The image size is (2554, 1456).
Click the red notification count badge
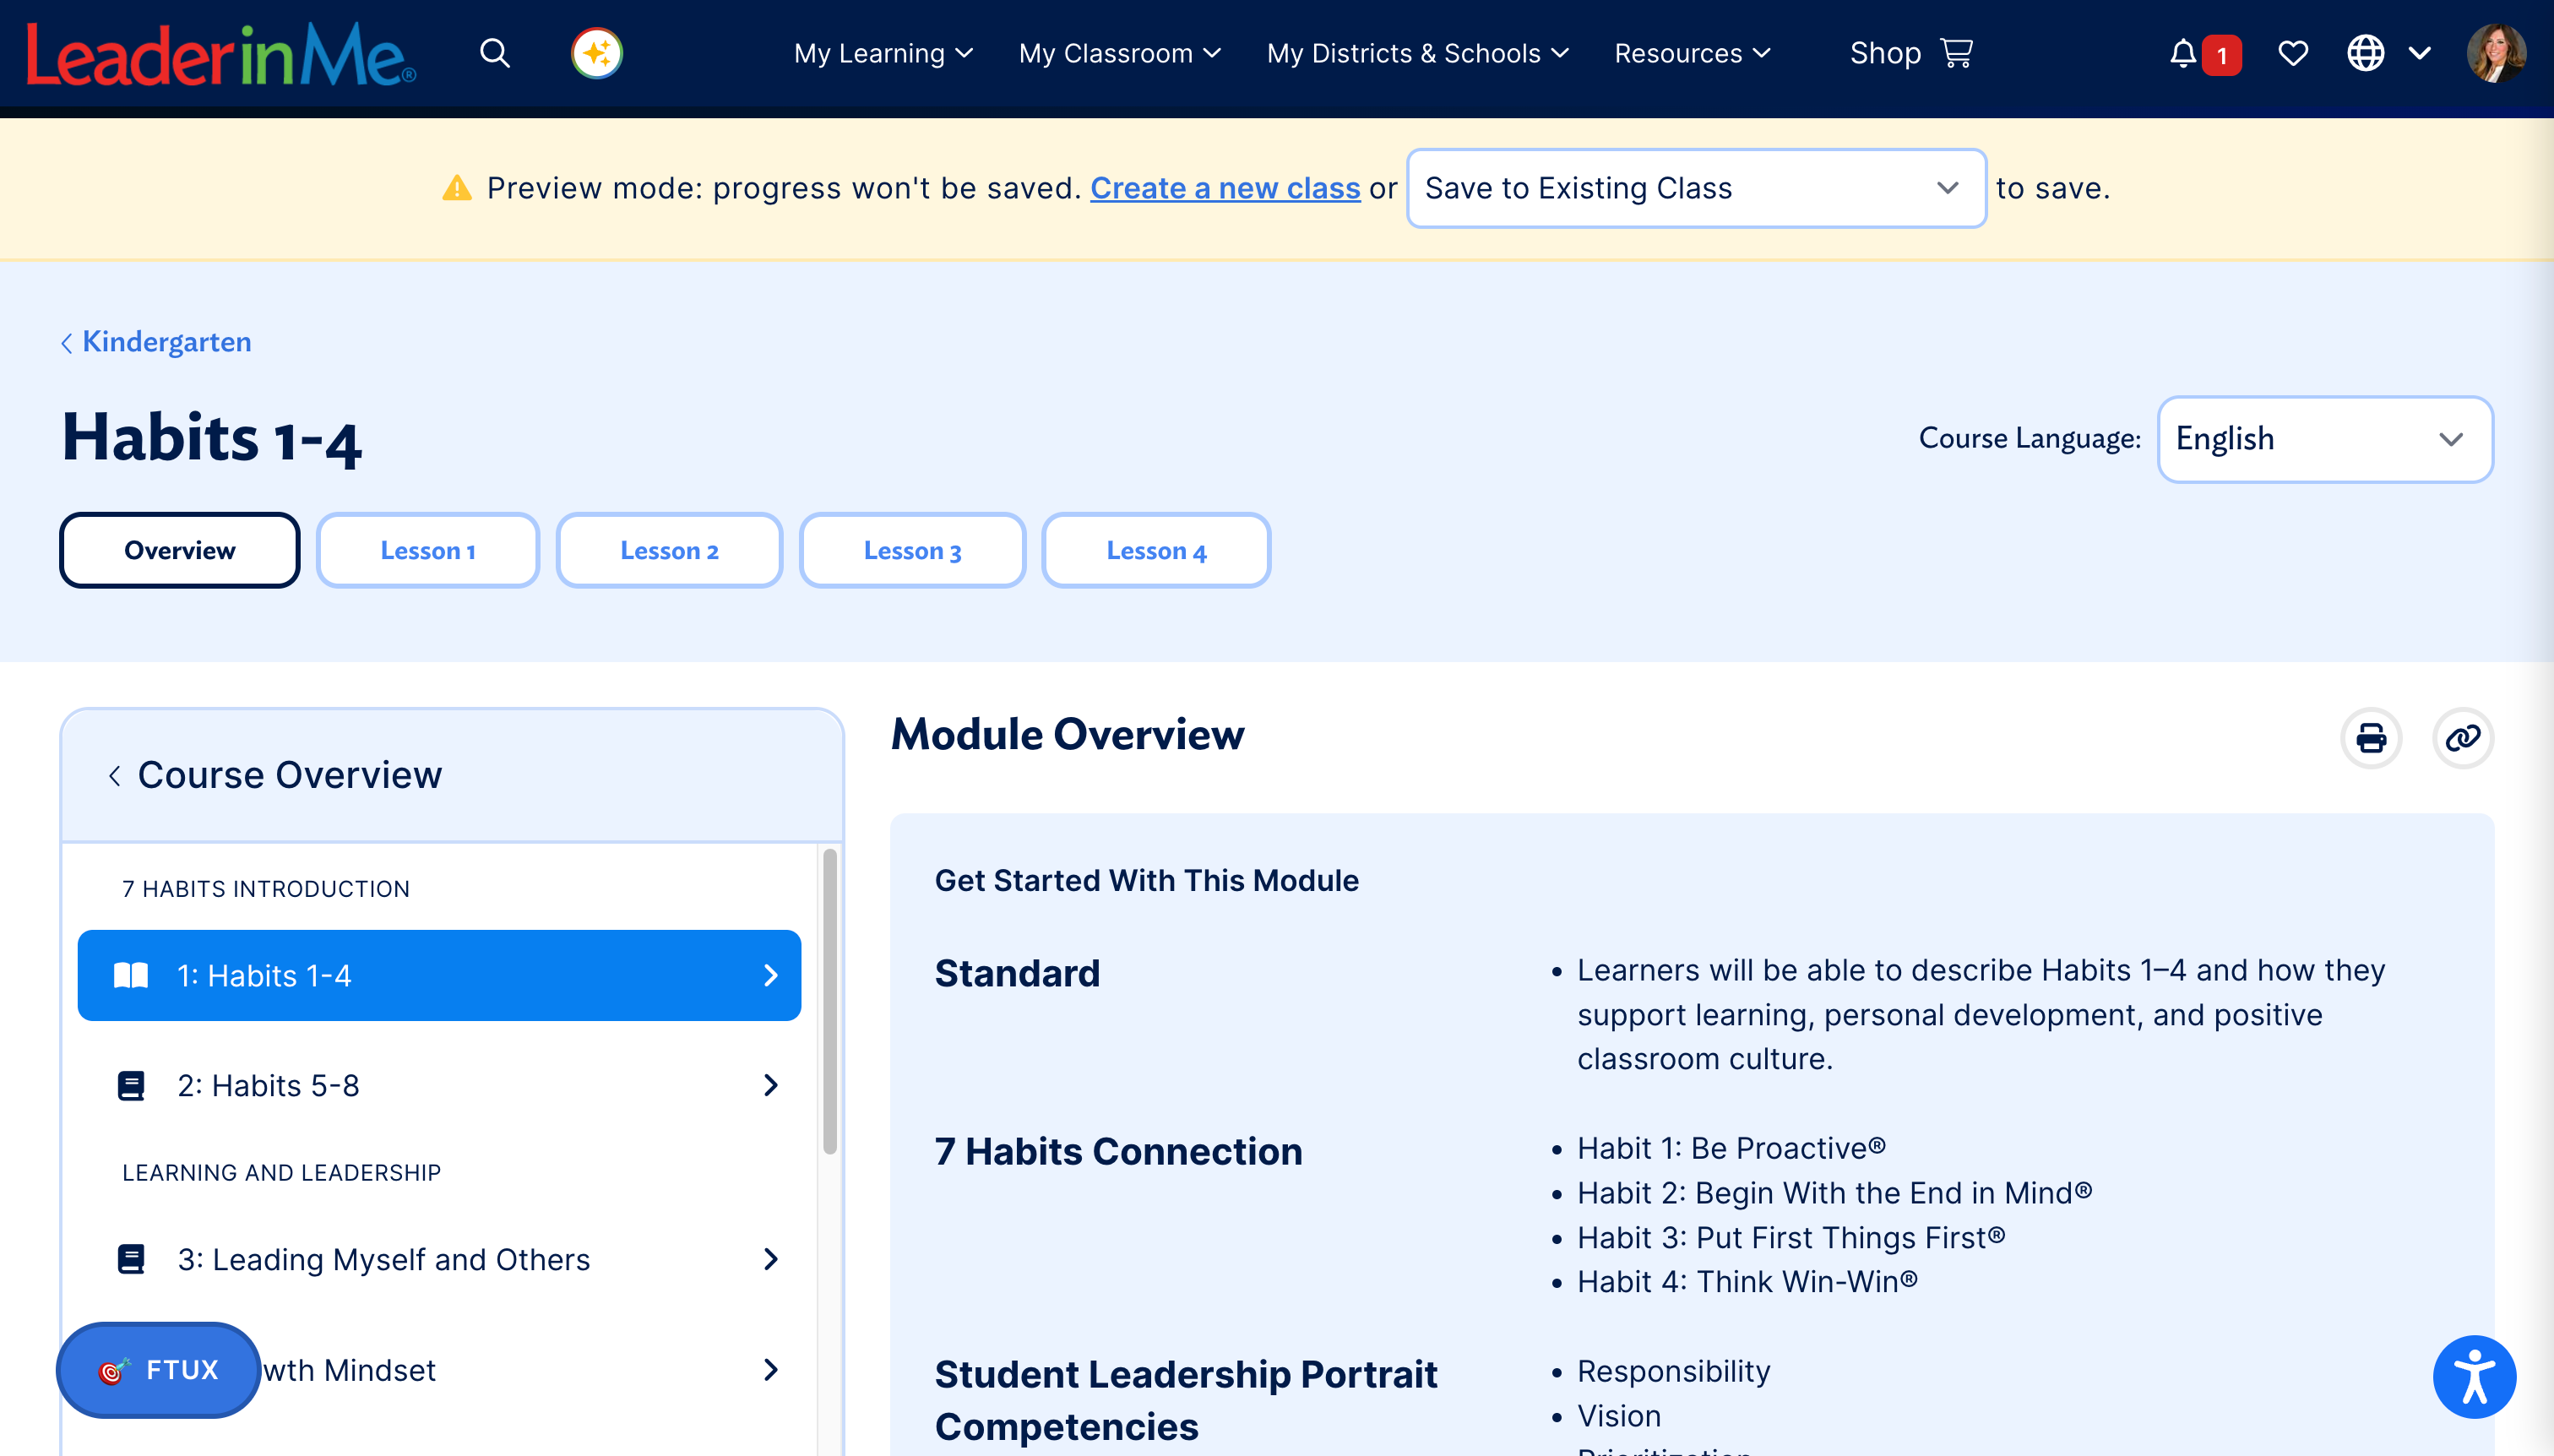click(2221, 55)
